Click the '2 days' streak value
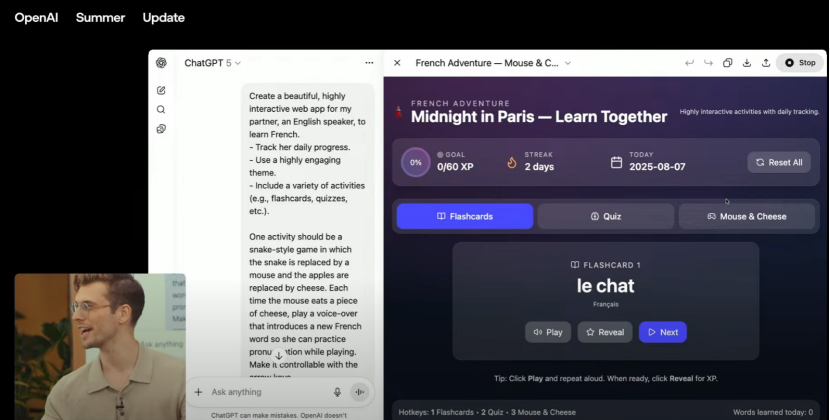 click(539, 167)
